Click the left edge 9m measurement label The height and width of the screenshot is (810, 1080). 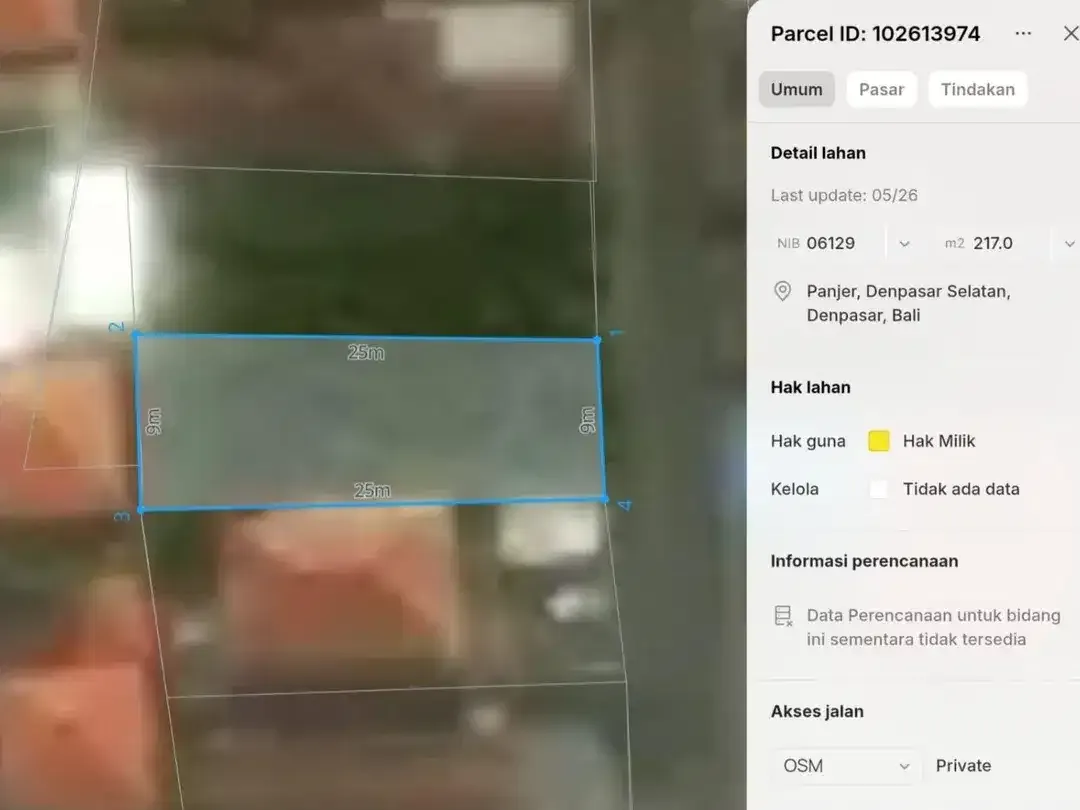point(154,421)
